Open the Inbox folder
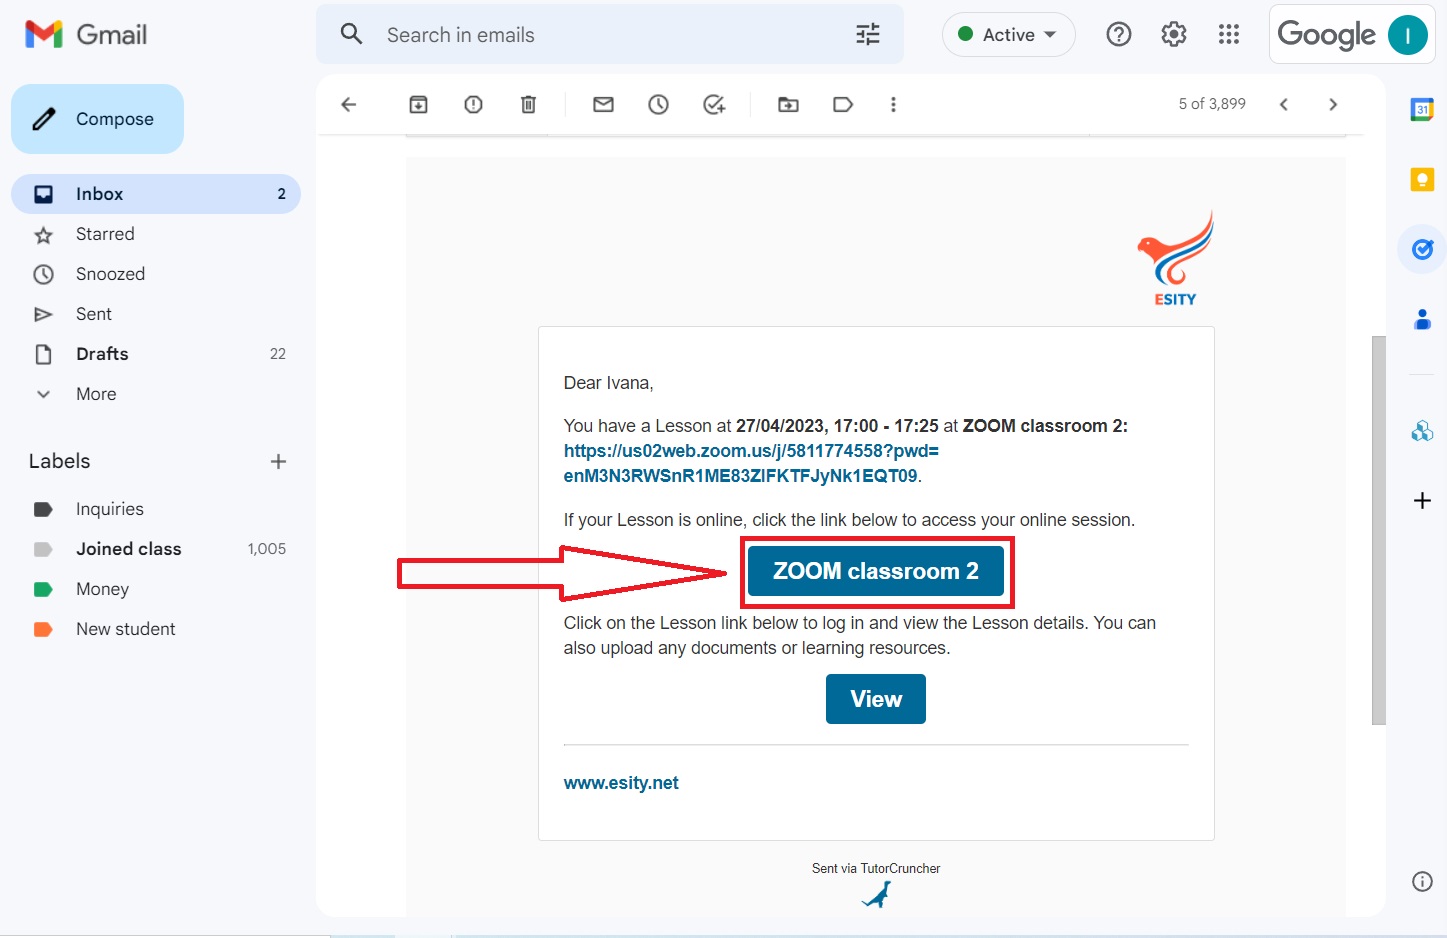This screenshot has width=1447, height=938. point(156,194)
